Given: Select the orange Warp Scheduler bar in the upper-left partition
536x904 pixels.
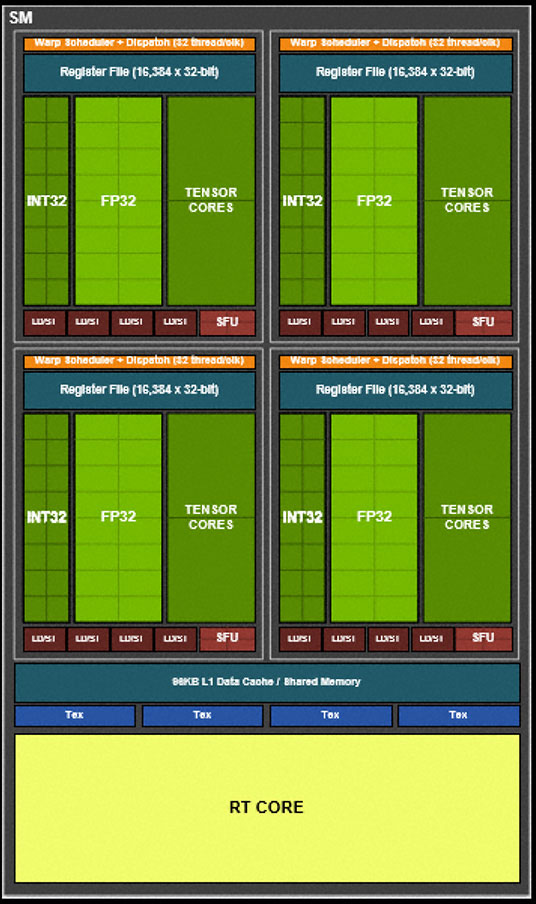Looking at the screenshot, I should [x=139, y=43].
